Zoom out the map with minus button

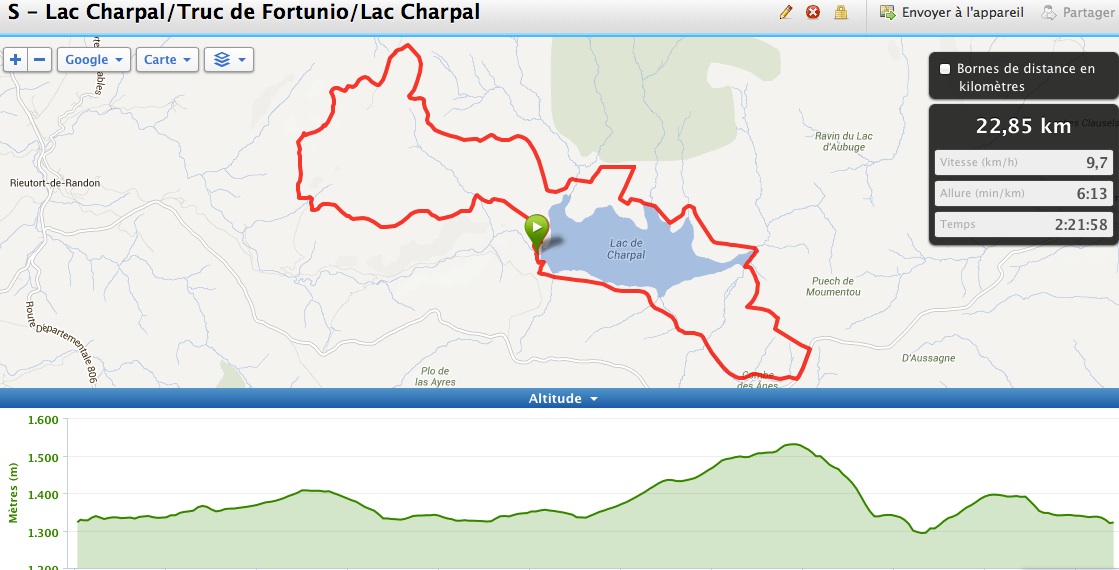point(40,60)
